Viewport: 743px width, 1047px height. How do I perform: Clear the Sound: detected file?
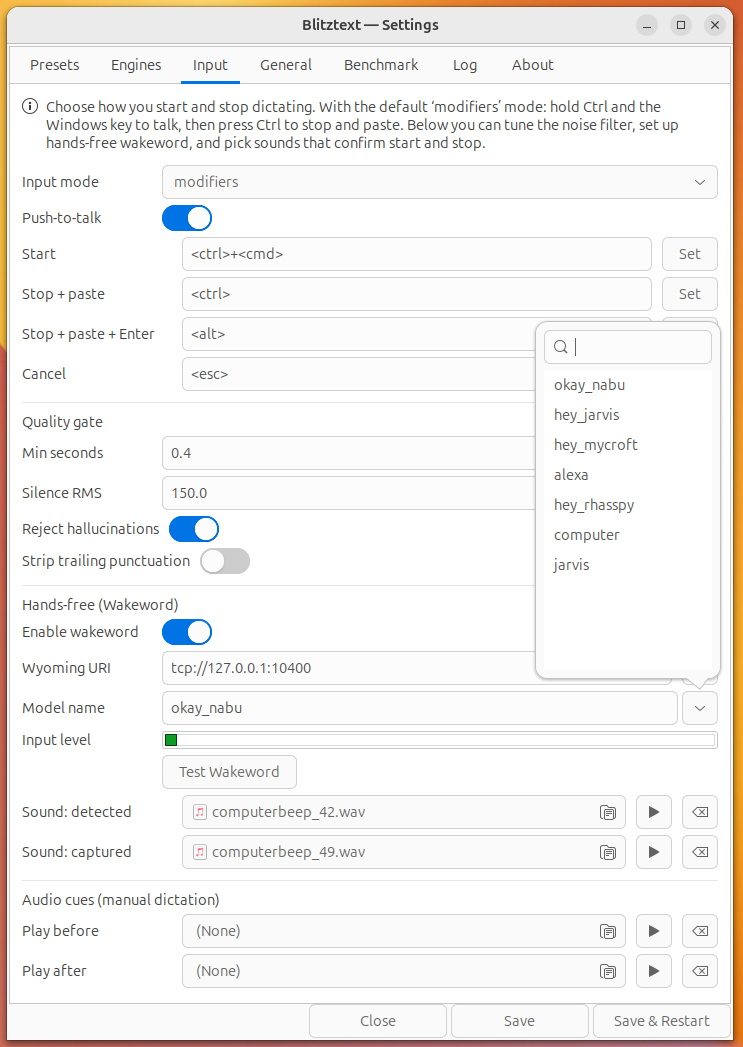700,812
